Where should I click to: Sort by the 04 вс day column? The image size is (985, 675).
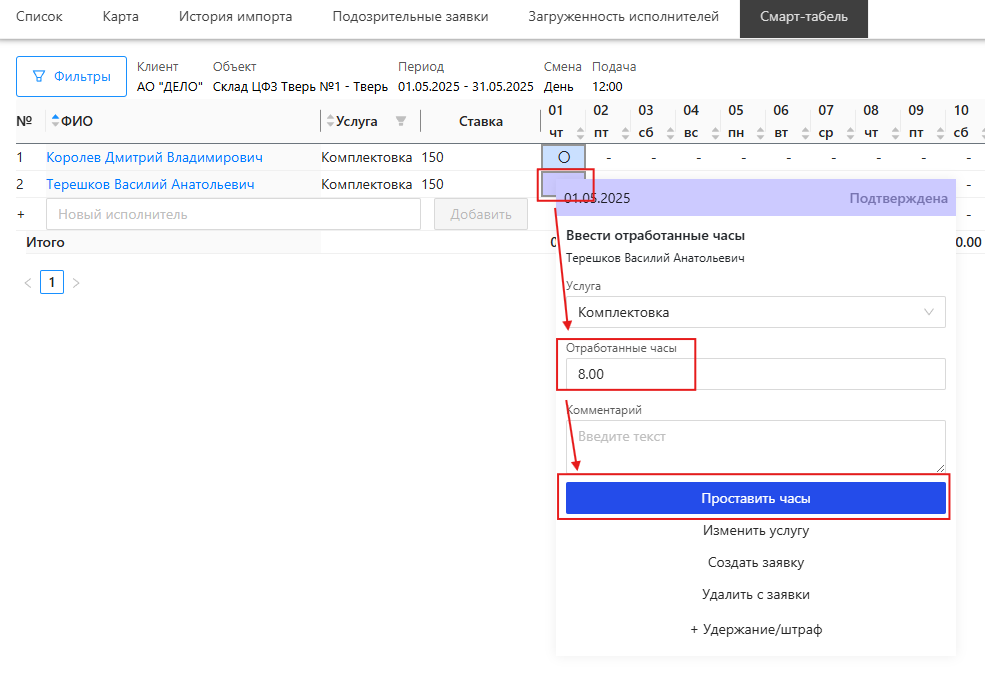714,133
